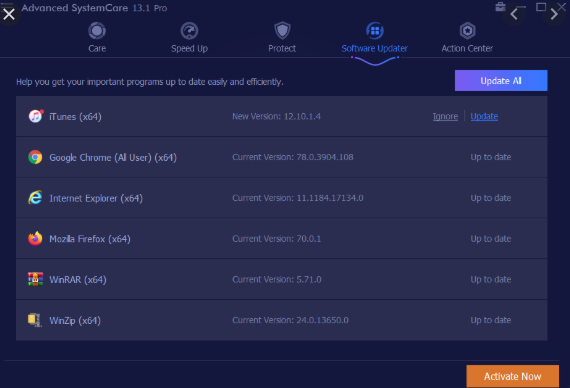
Task: Open the Action Center hexagon icon
Action: click(467, 31)
